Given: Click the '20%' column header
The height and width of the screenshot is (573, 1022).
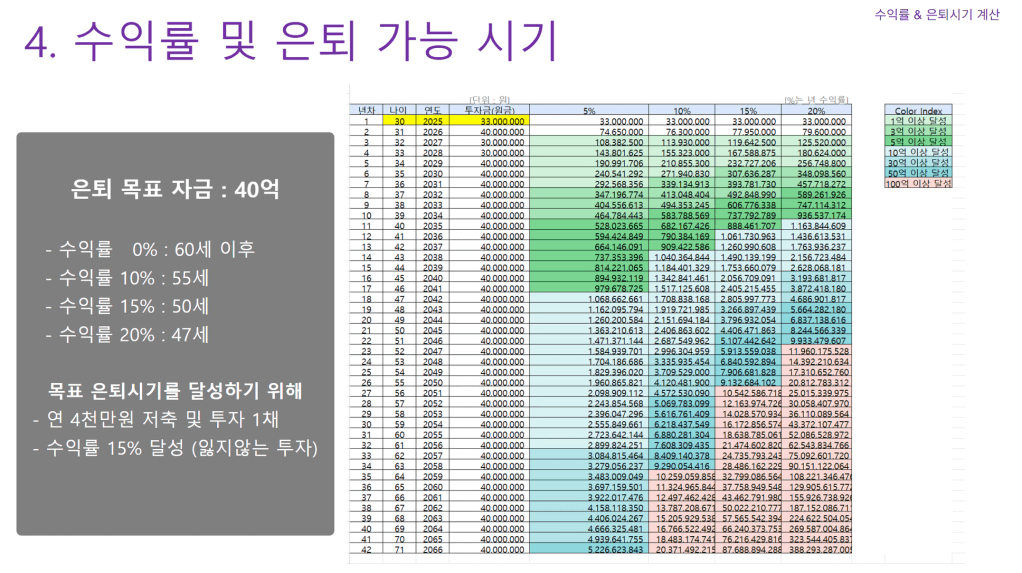Looking at the screenshot, I should 817,110.
